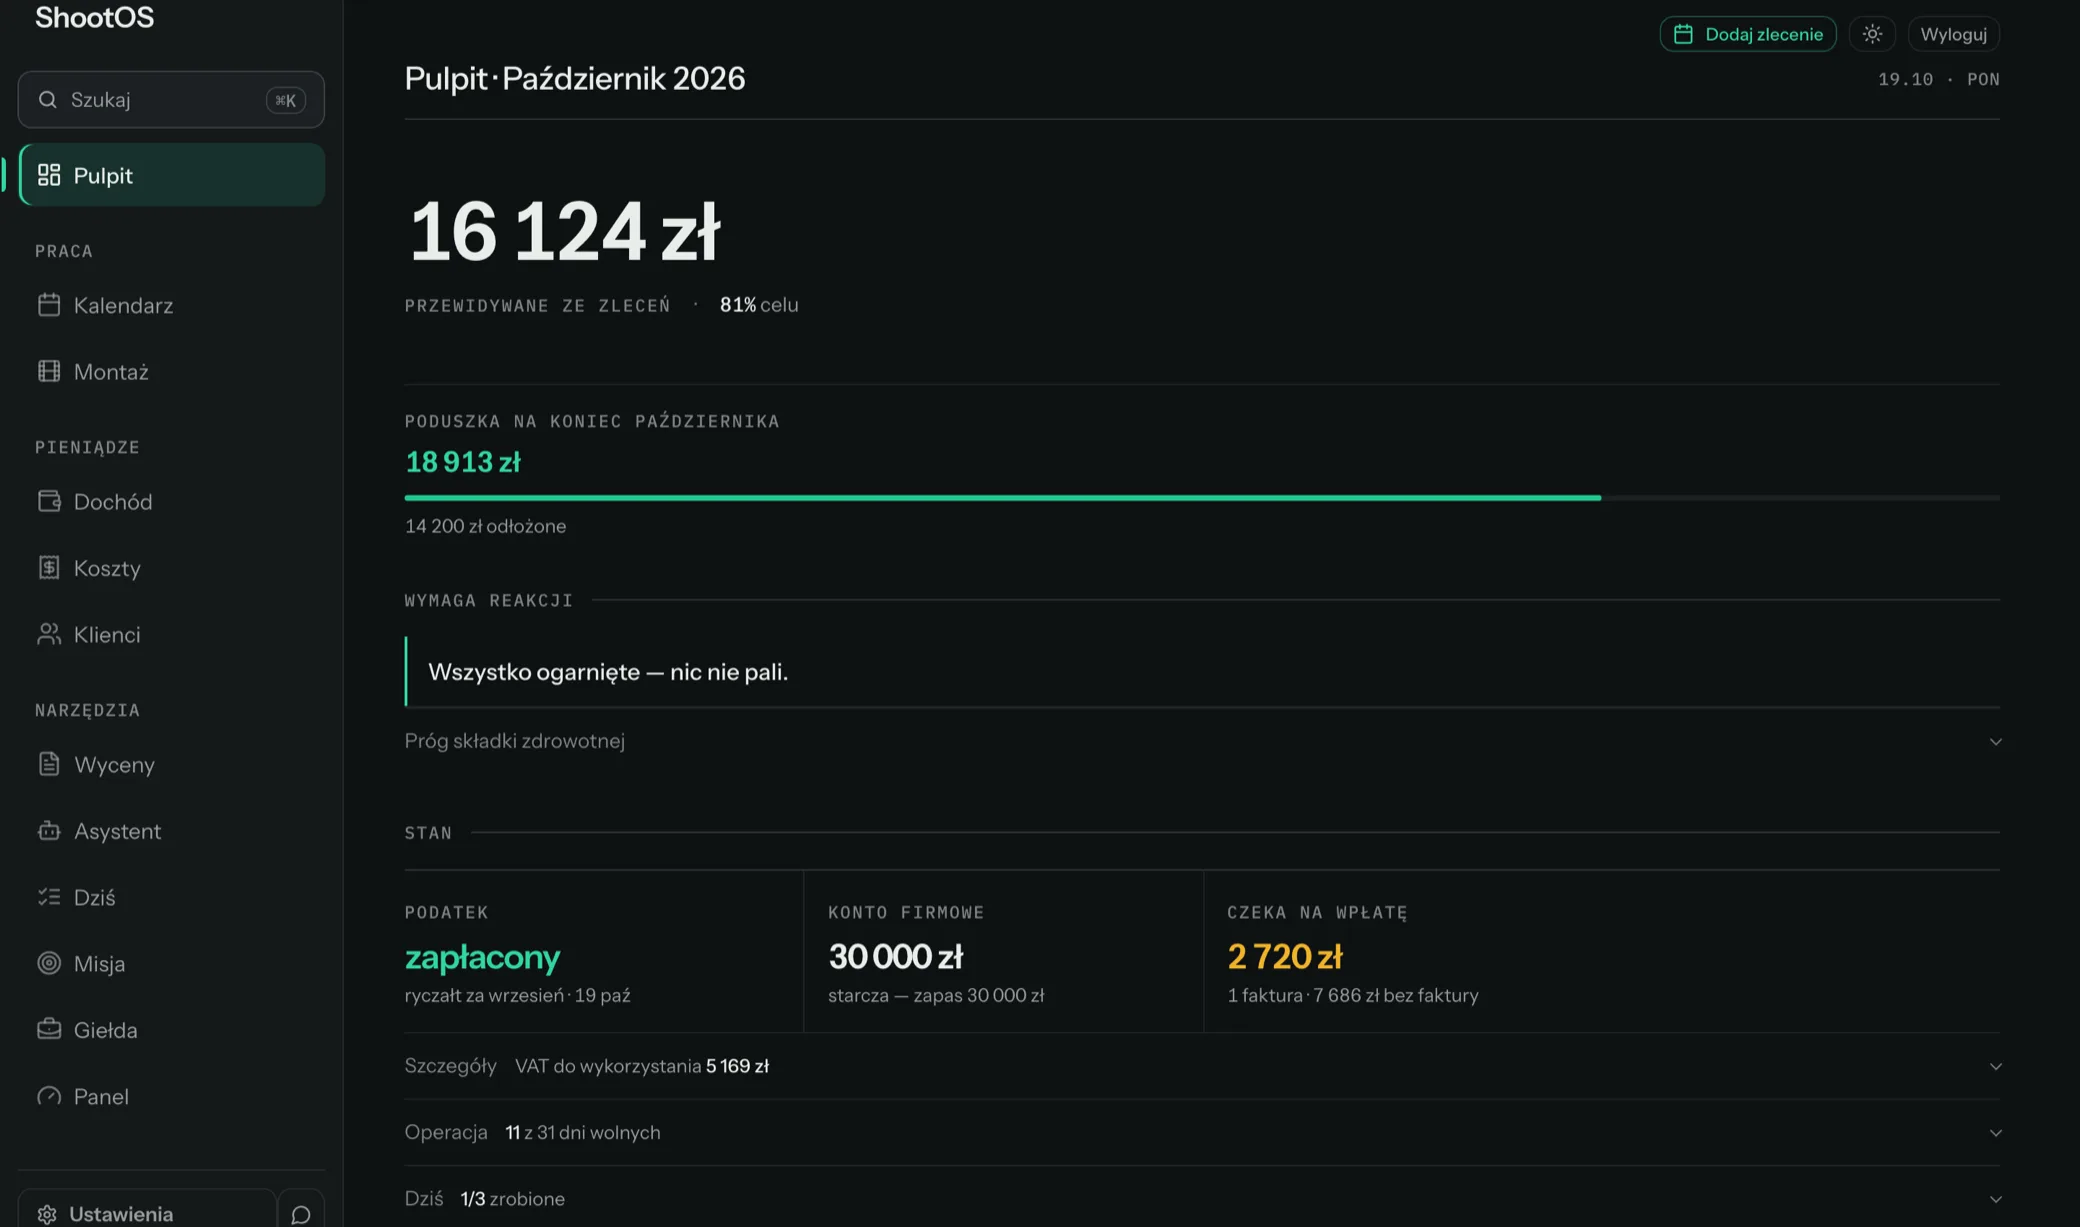Expand the Próg składki zdrowotnej row
2080x1227 pixels.
click(1202, 741)
